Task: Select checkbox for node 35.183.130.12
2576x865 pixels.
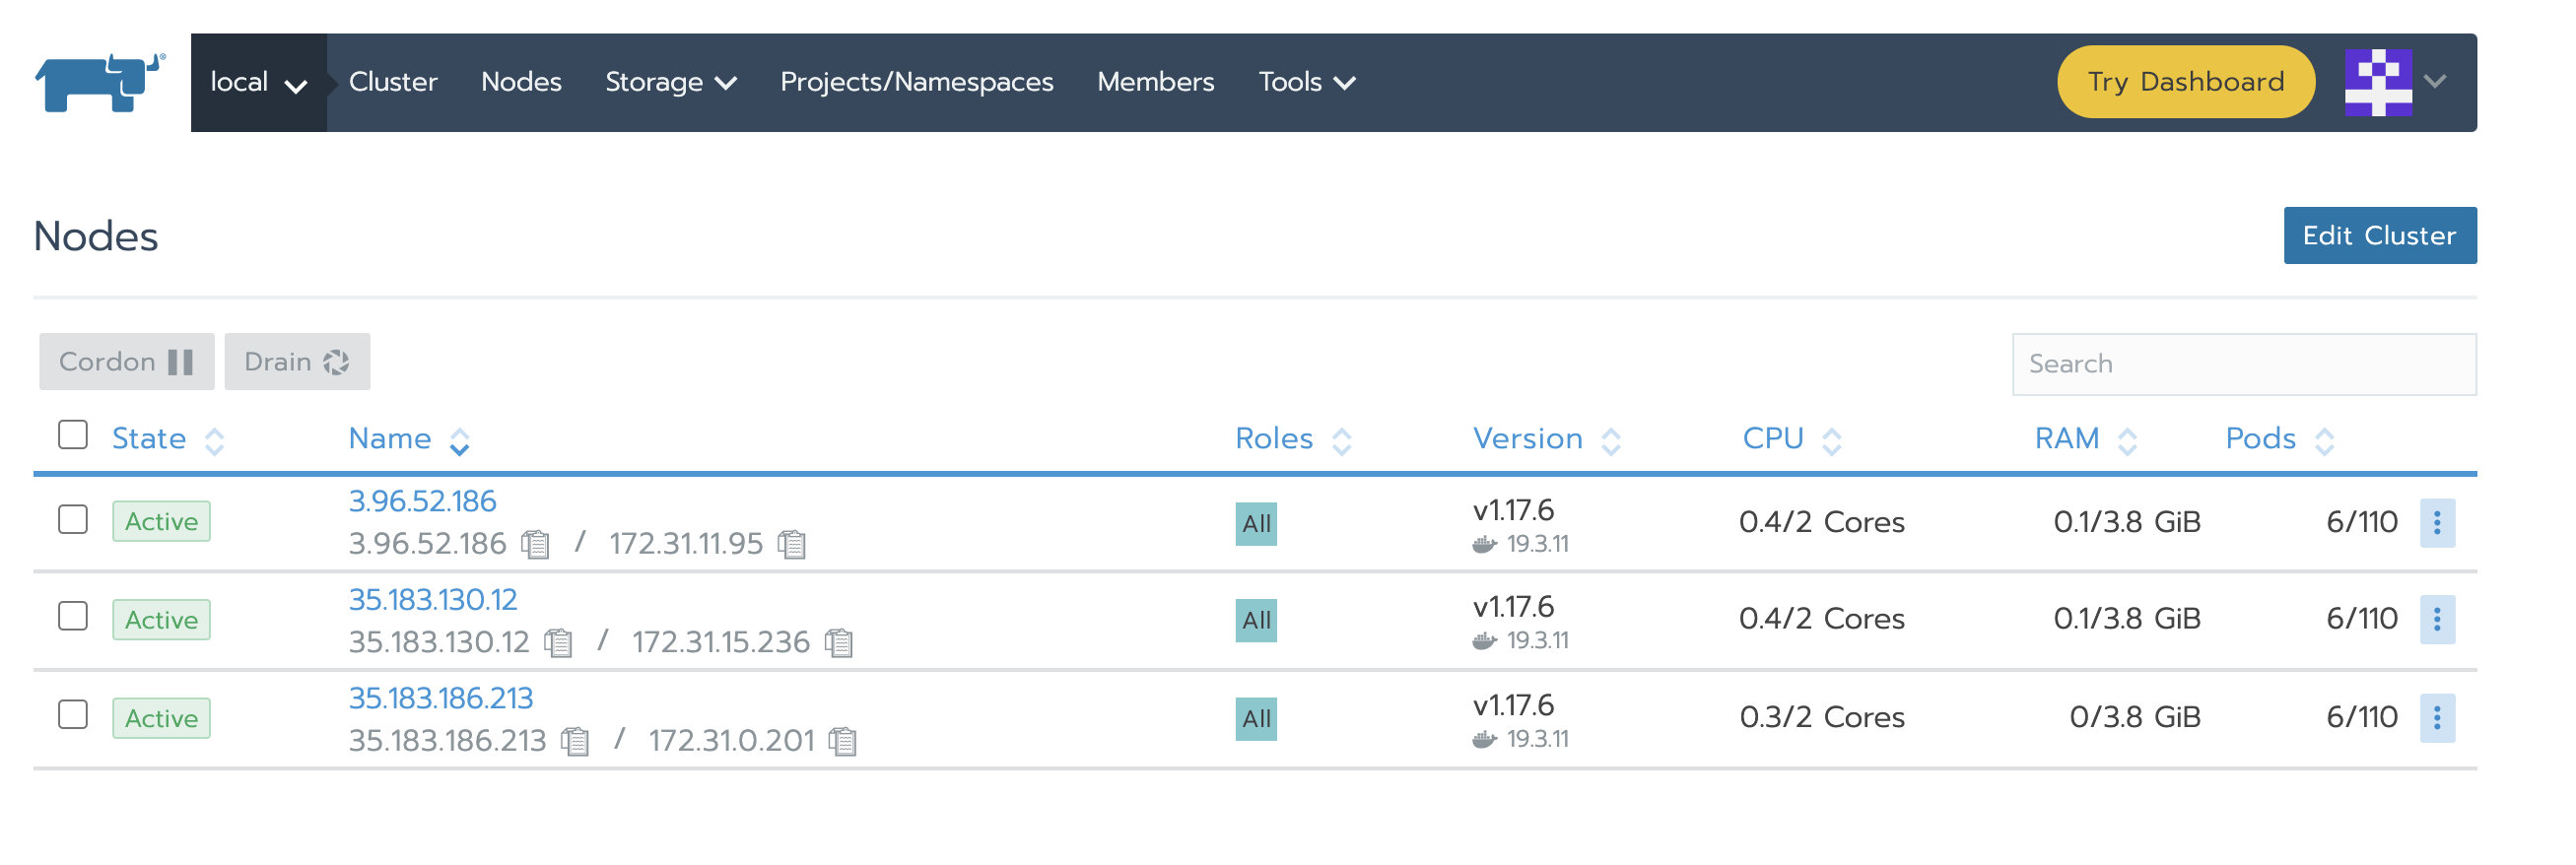Action: (73, 616)
